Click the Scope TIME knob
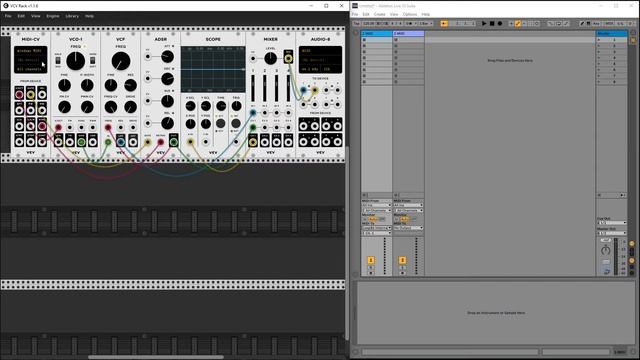The image size is (640, 360). pyautogui.click(x=221, y=106)
